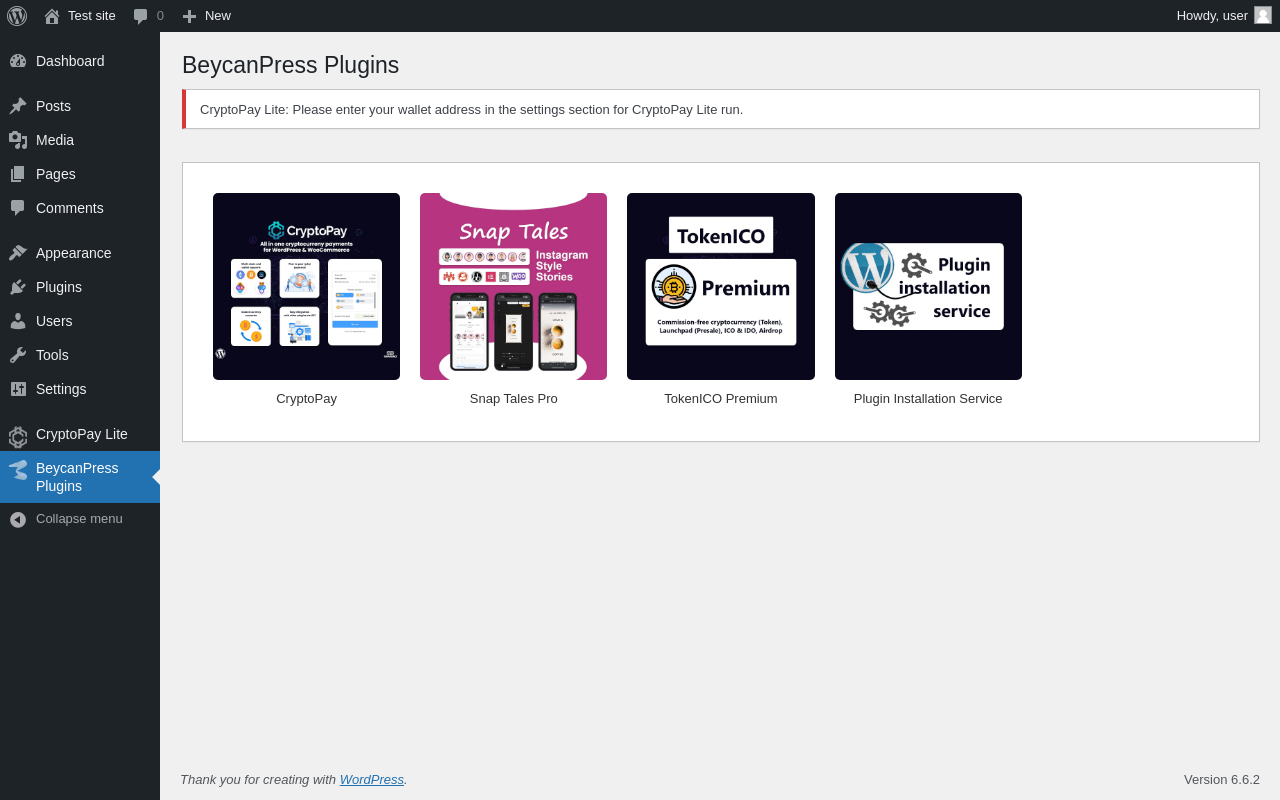Click the home icon beside Test site
Screen dimensions: 1280x800
click(52, 16)
